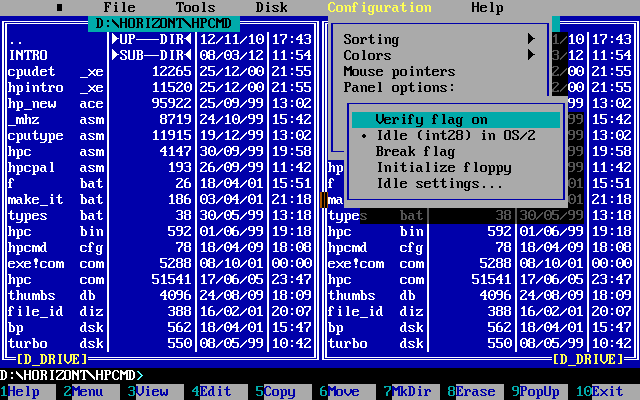Select cputype asm in left panel

coord(160,136)
